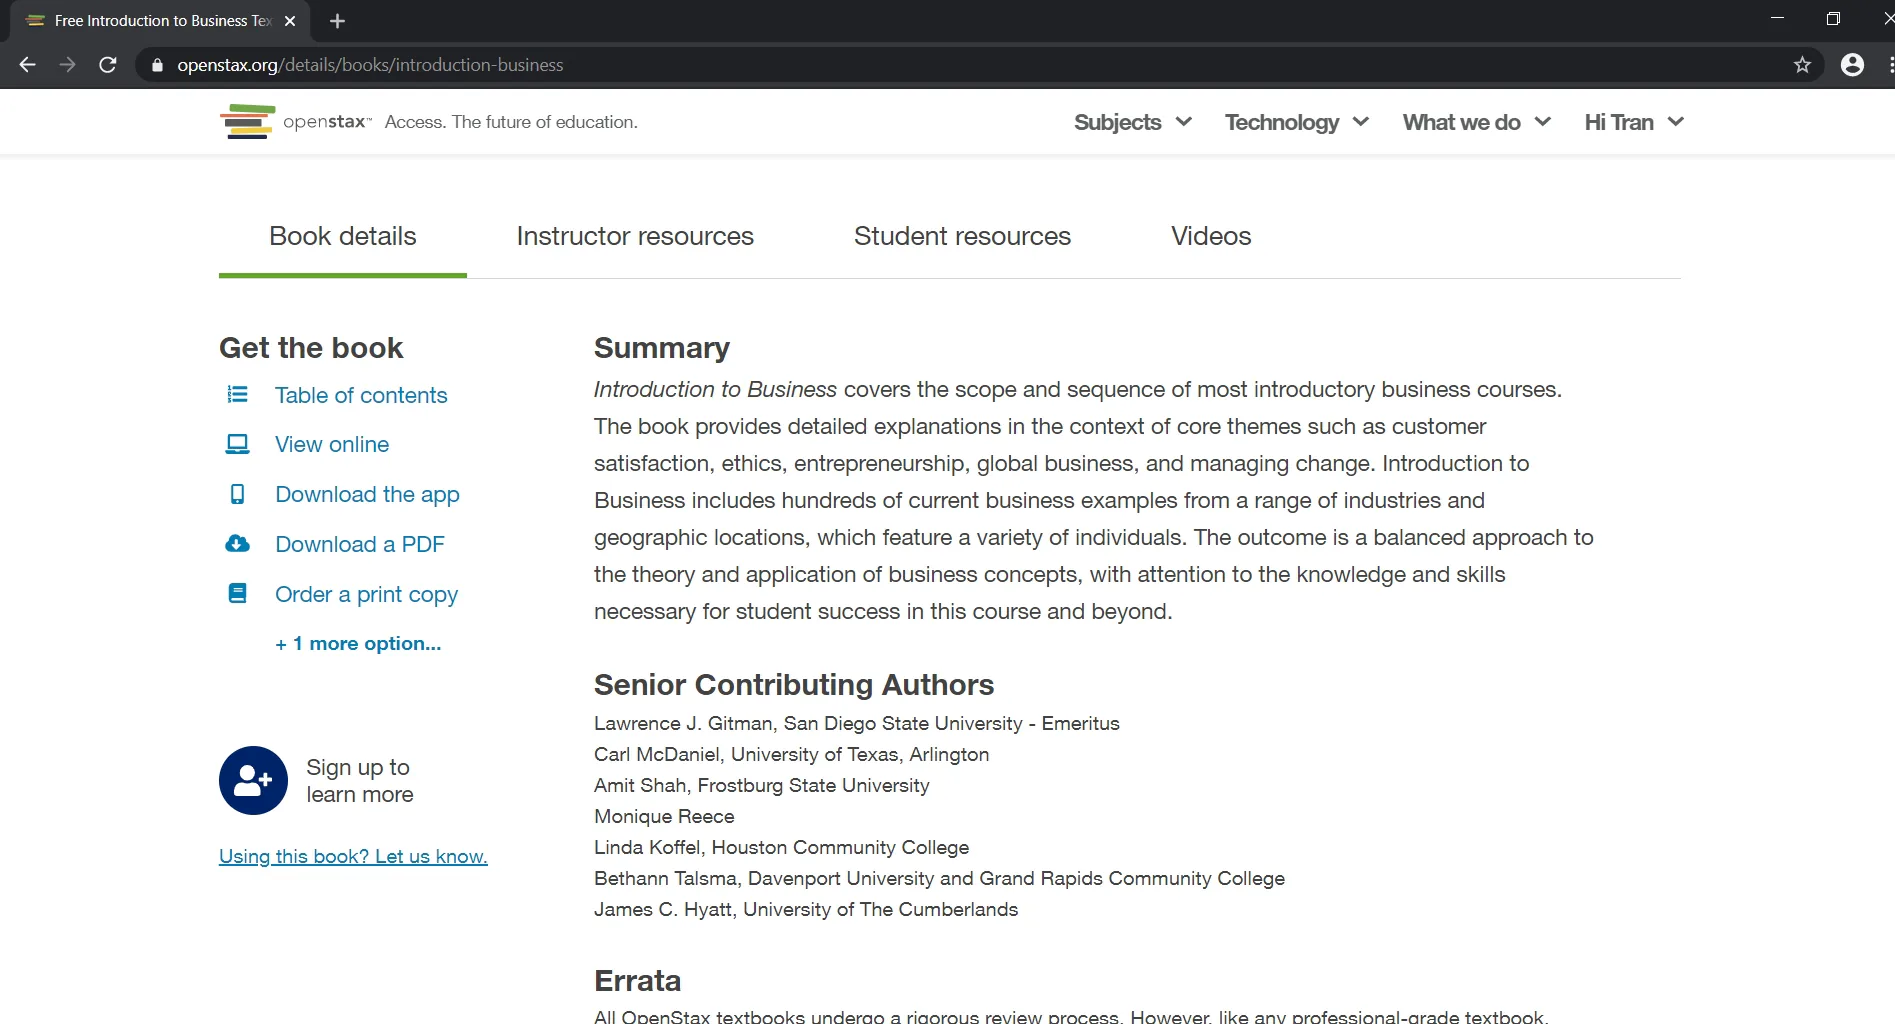Close the Free Introduction to Business tab
Image resolution: width=1895 pixels, height=1024 pixels.
(x=290, y=21)
